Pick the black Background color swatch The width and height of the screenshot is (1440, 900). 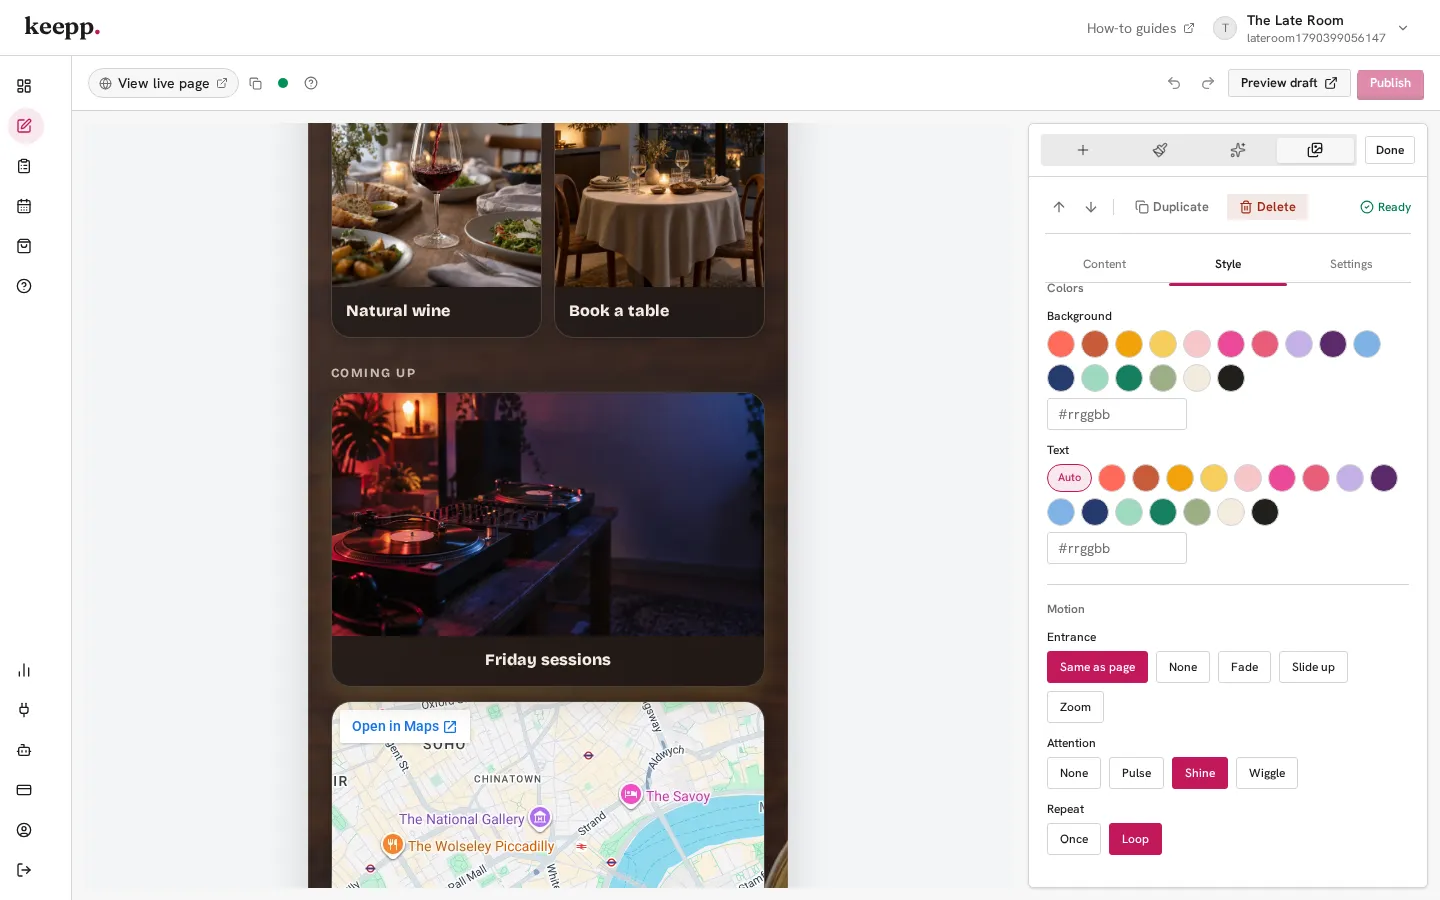[1231, 378]
